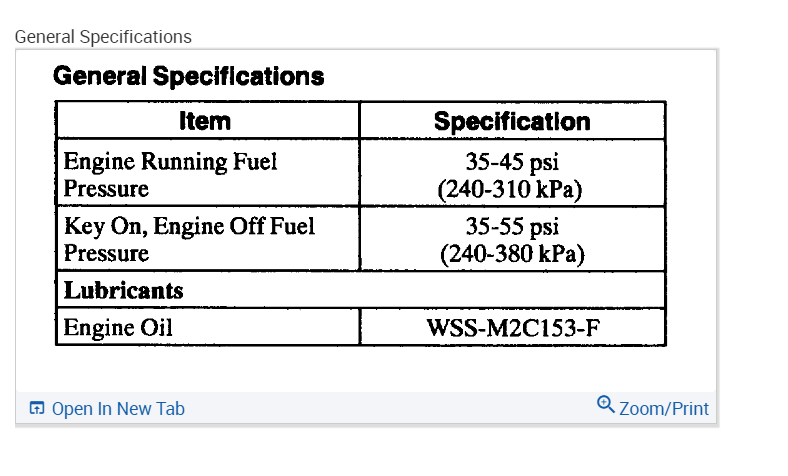Click the (240-380 kPa) value
Image resolution: width=788 pixels, height=476 pixels.
coord(512,253)
